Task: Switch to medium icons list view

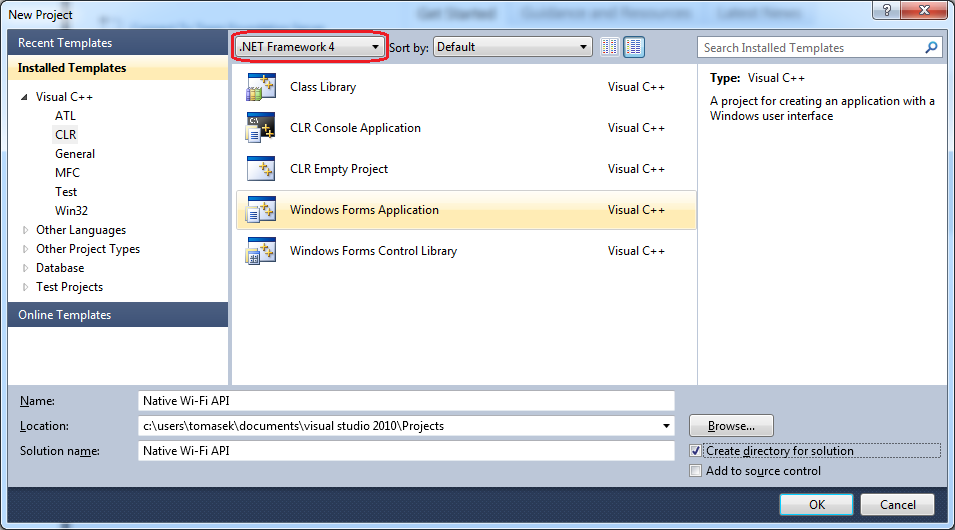Action: (634, 47)
